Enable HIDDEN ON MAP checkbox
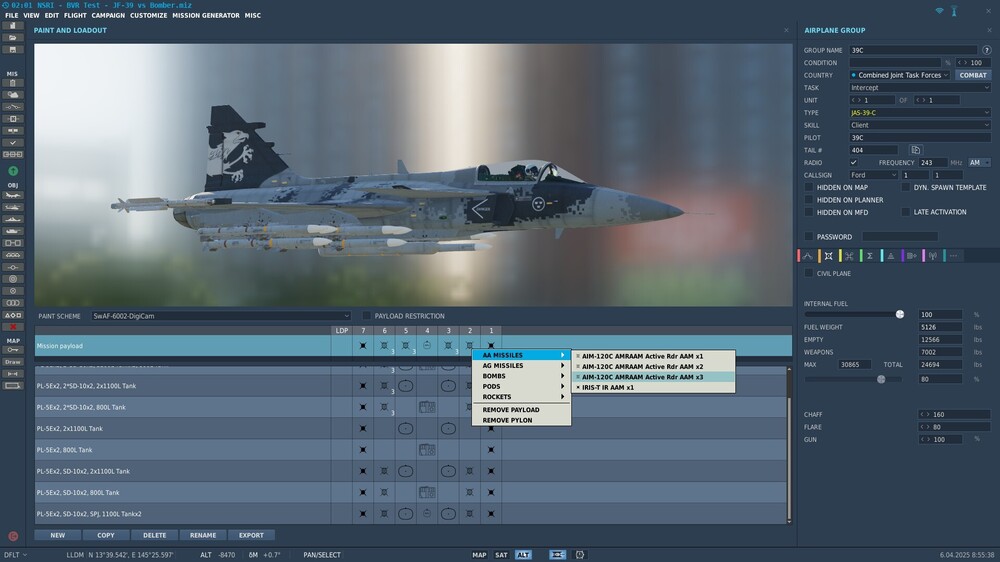1000x562 pixels. (809, 188)
